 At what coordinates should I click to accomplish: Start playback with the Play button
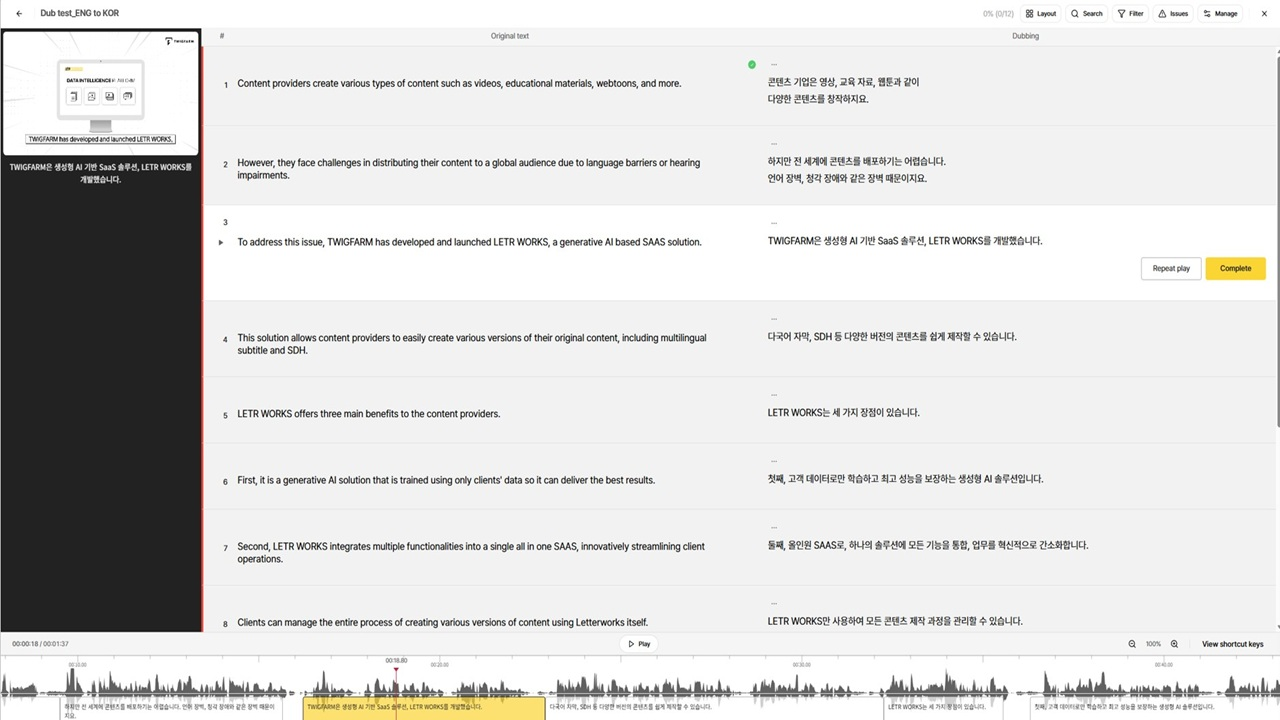tap(639, 644)
